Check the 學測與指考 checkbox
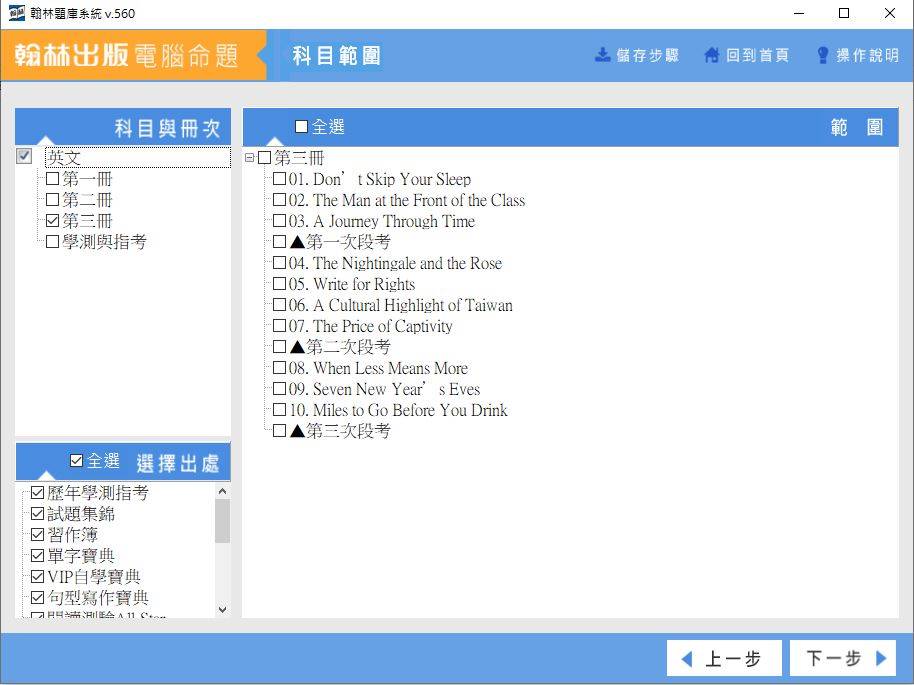Image resolution: width=914 pixels, height=685 pixels. tap(52, 241)
